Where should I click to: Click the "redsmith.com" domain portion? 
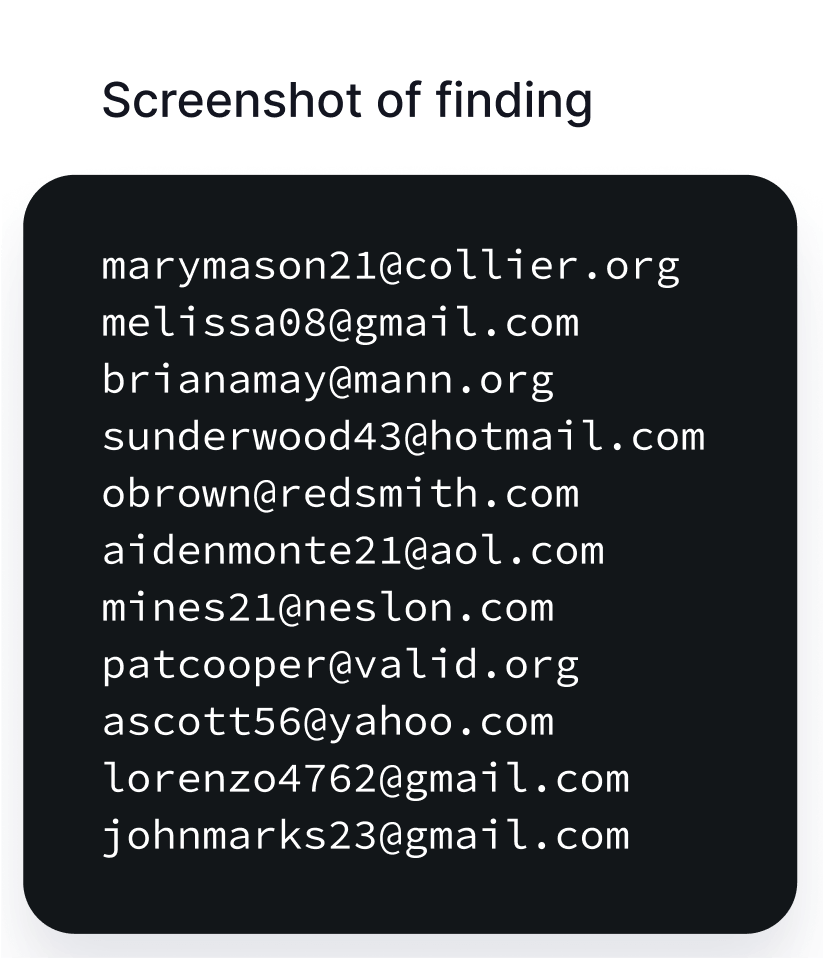coord(429,494)
